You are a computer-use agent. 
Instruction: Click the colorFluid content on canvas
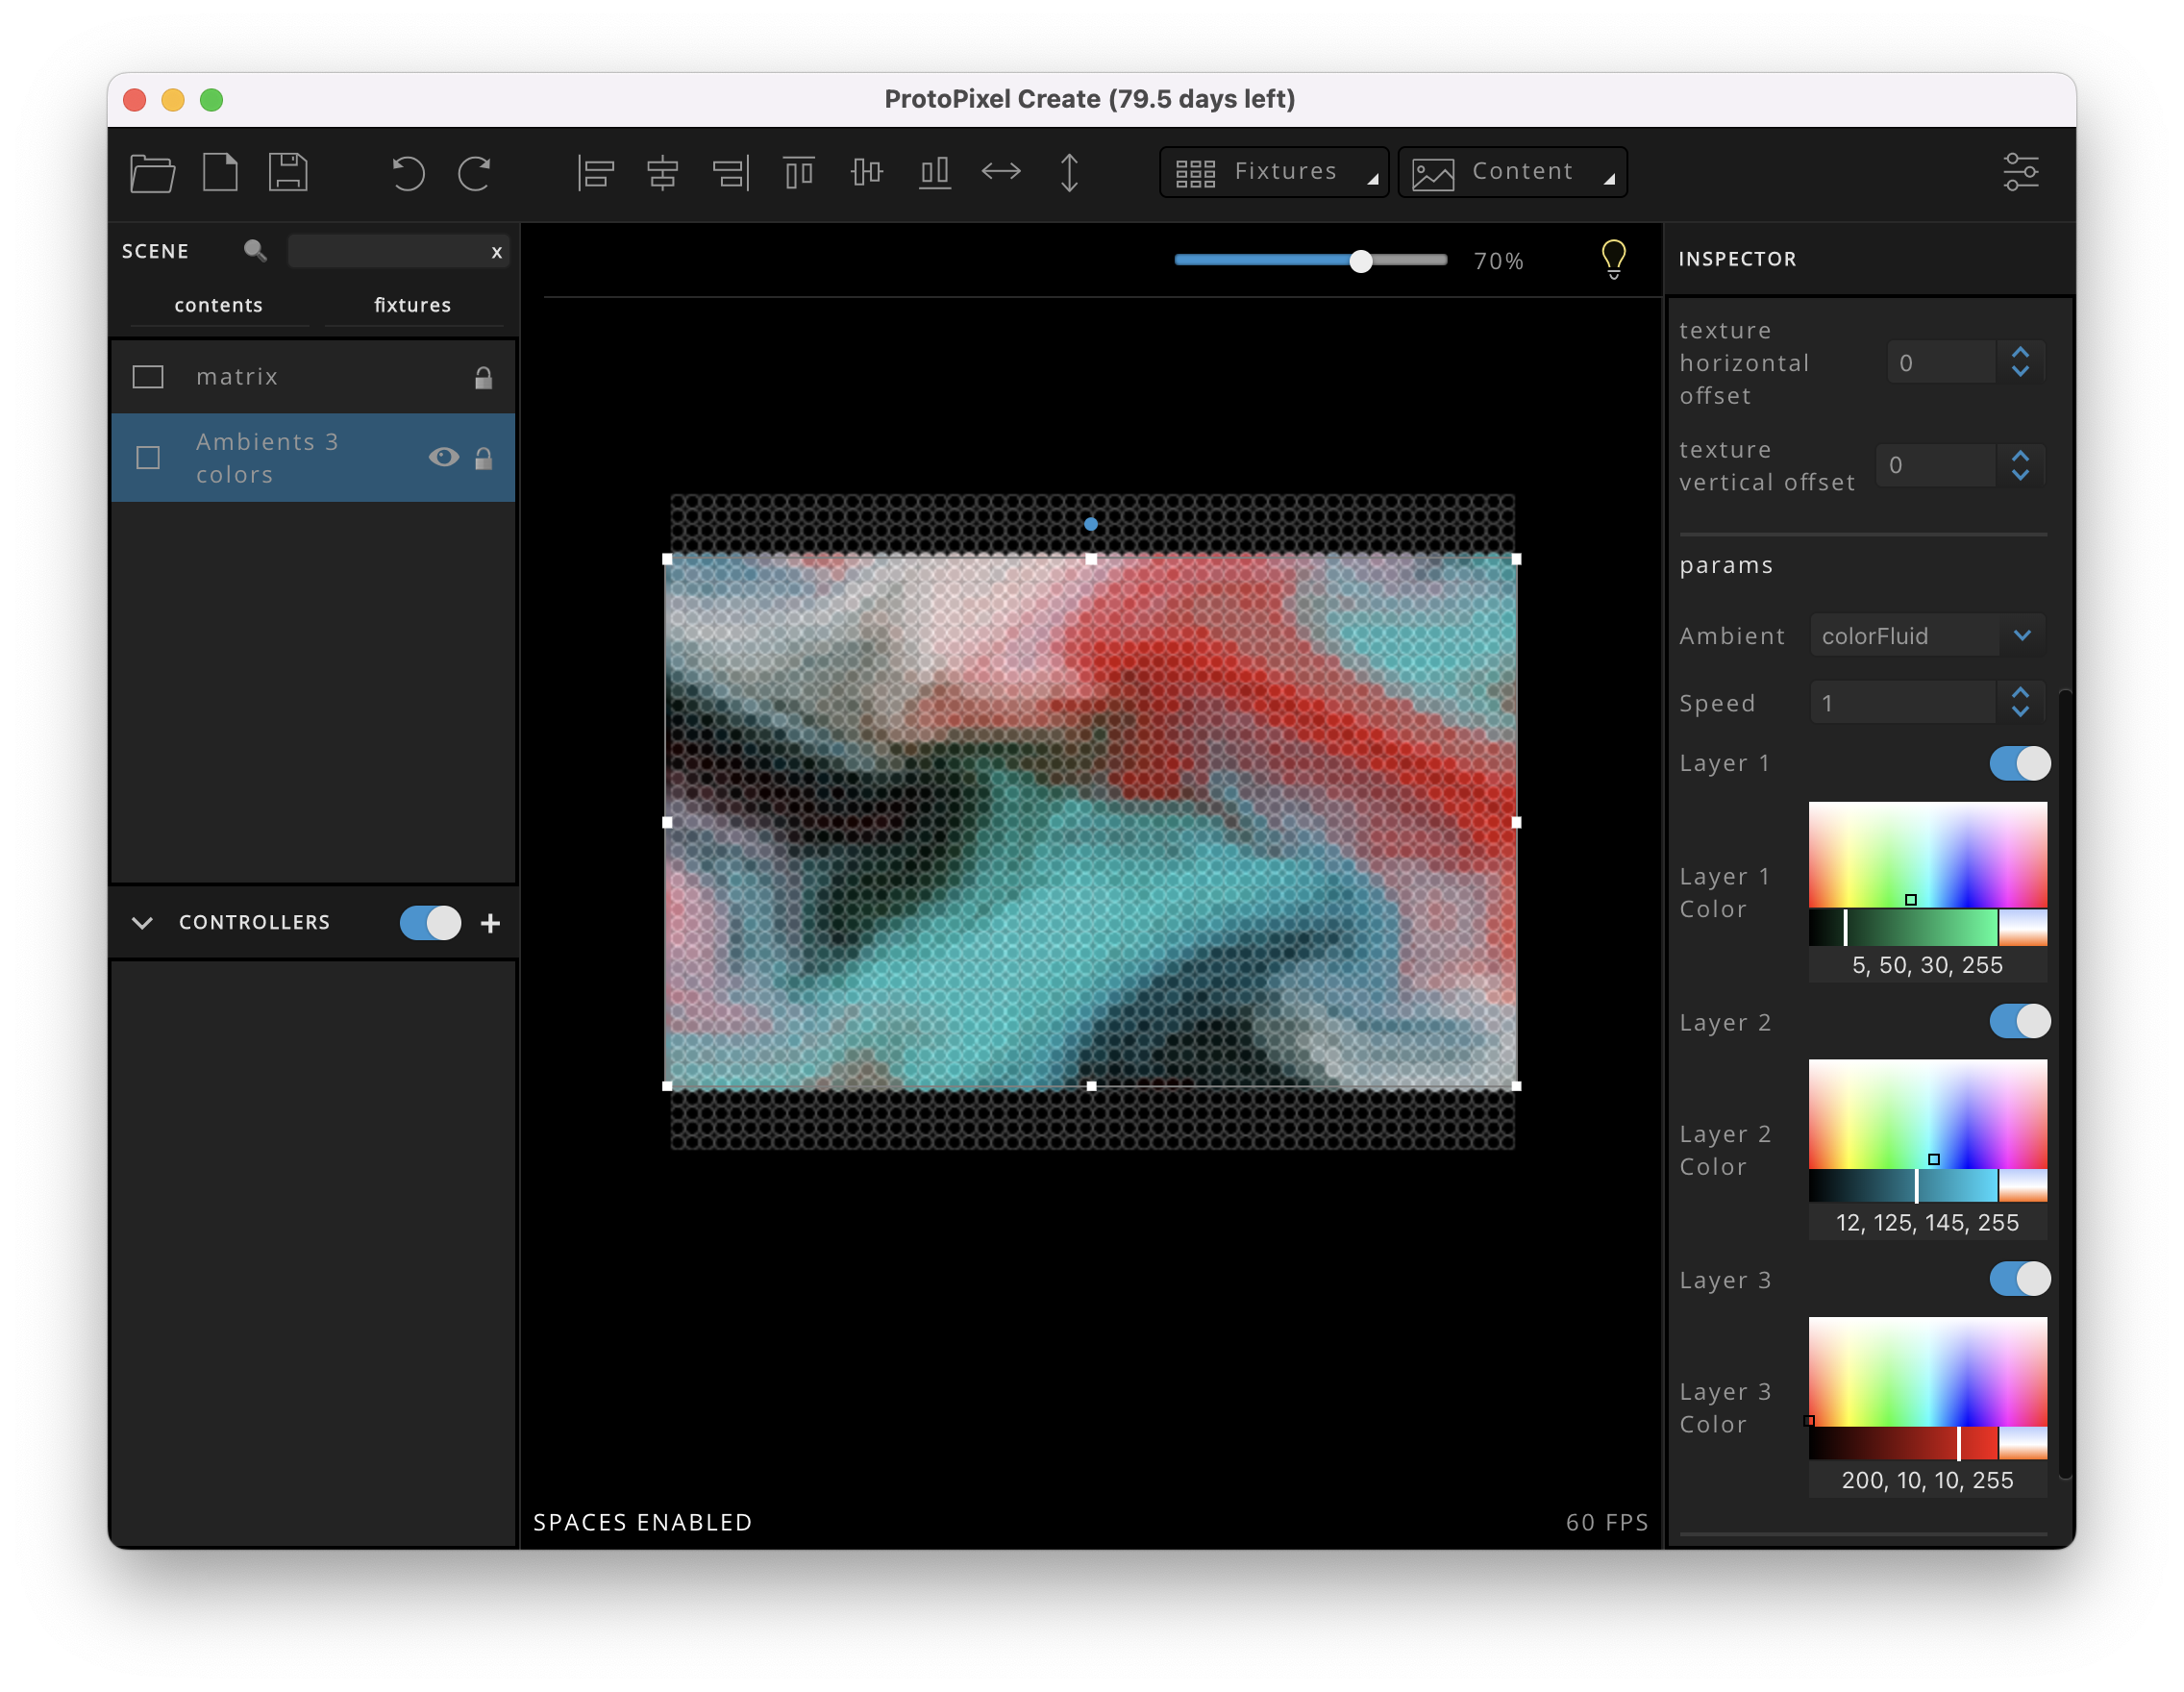(1091, 822)
